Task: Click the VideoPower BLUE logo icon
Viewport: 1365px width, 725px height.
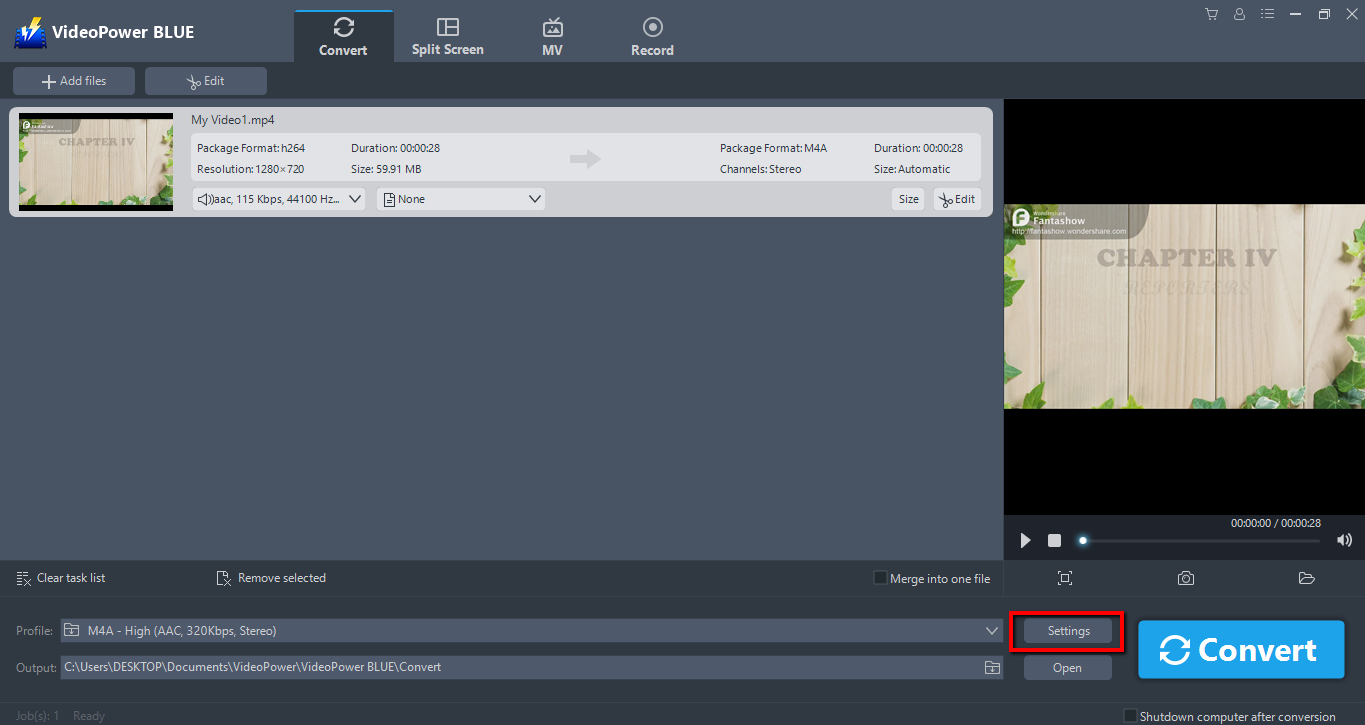Action: [x=30, y=32]
